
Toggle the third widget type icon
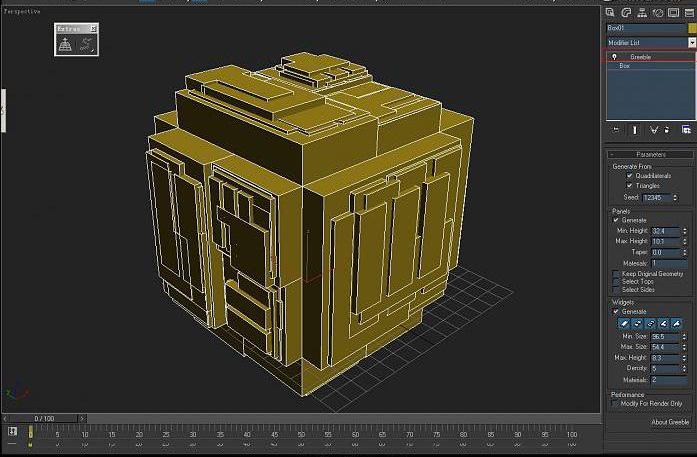click(650, 323)
